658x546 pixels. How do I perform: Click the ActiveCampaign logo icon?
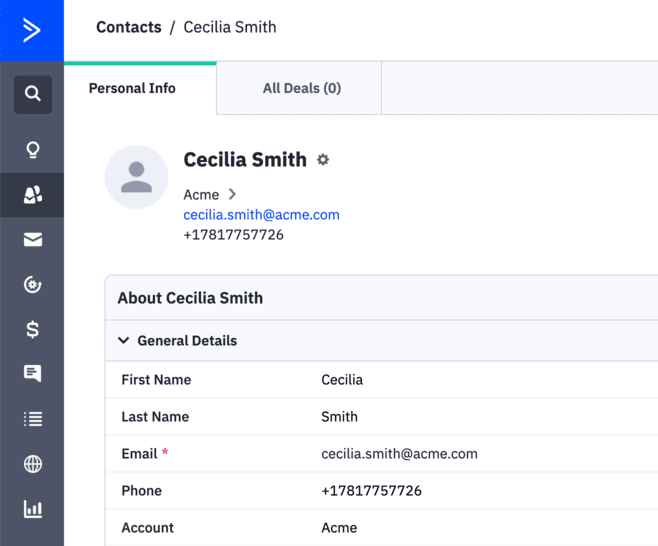coord(31,30)
